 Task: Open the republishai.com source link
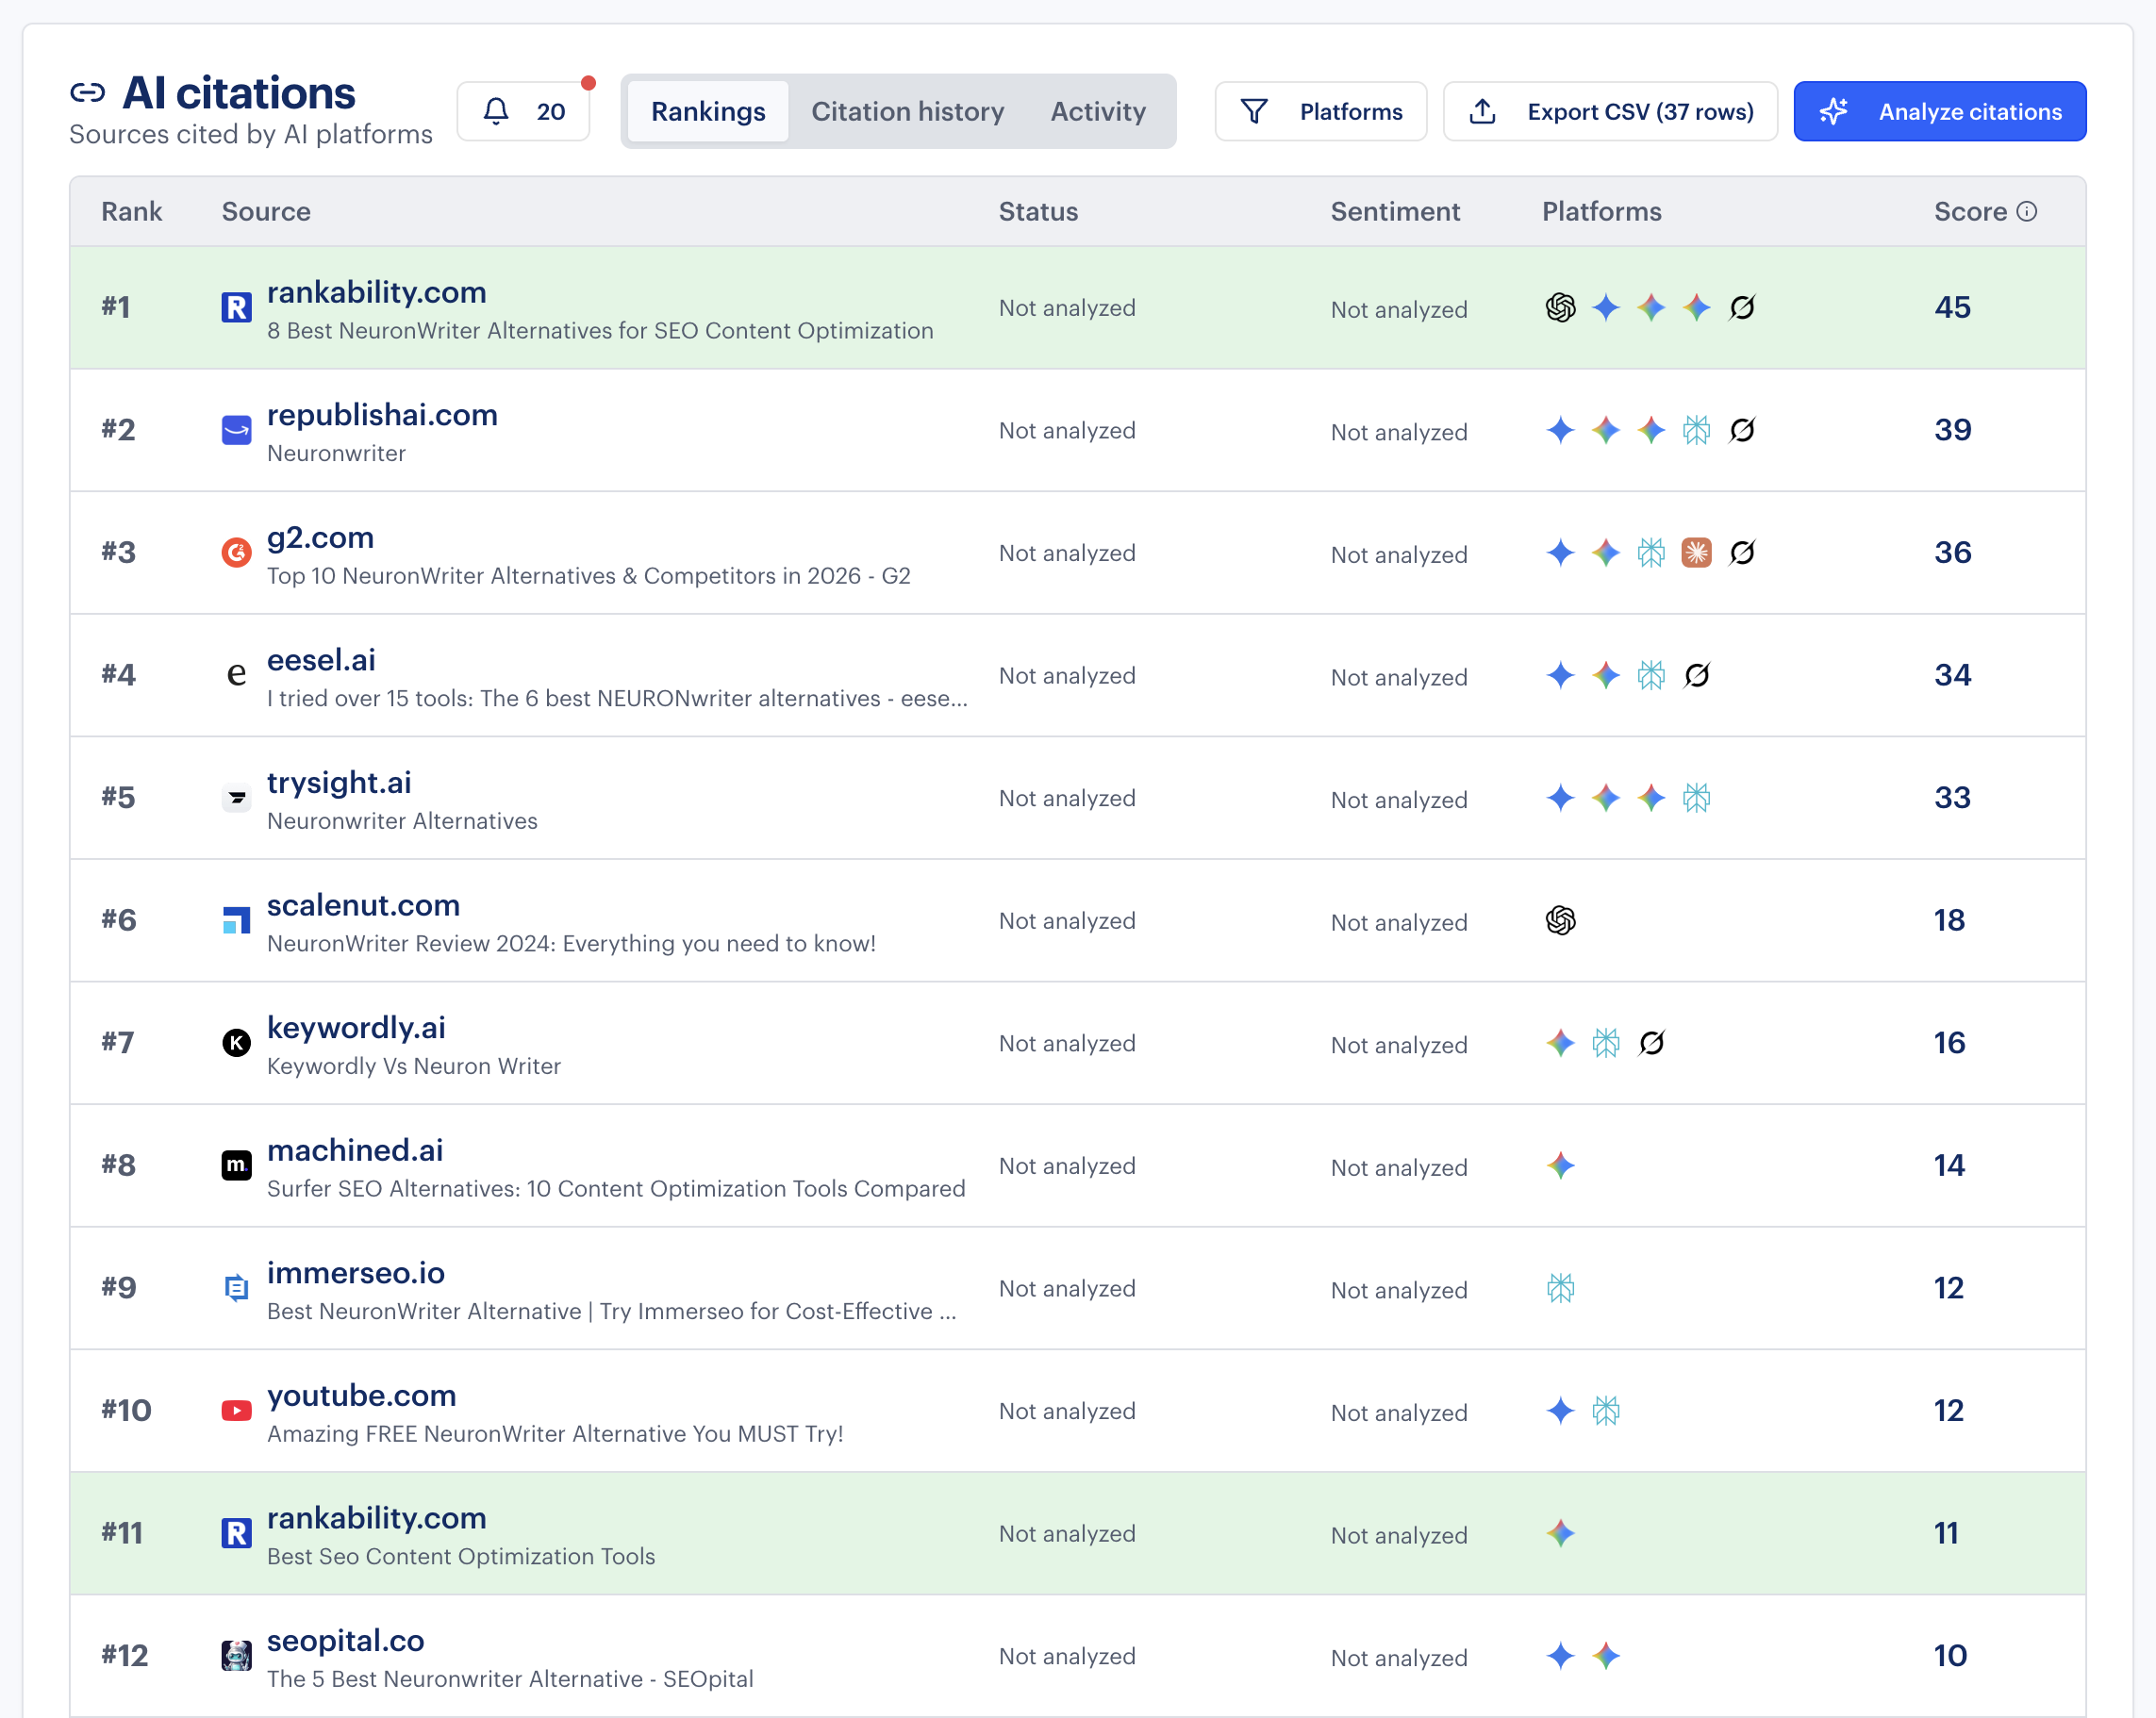click(382, 415)
